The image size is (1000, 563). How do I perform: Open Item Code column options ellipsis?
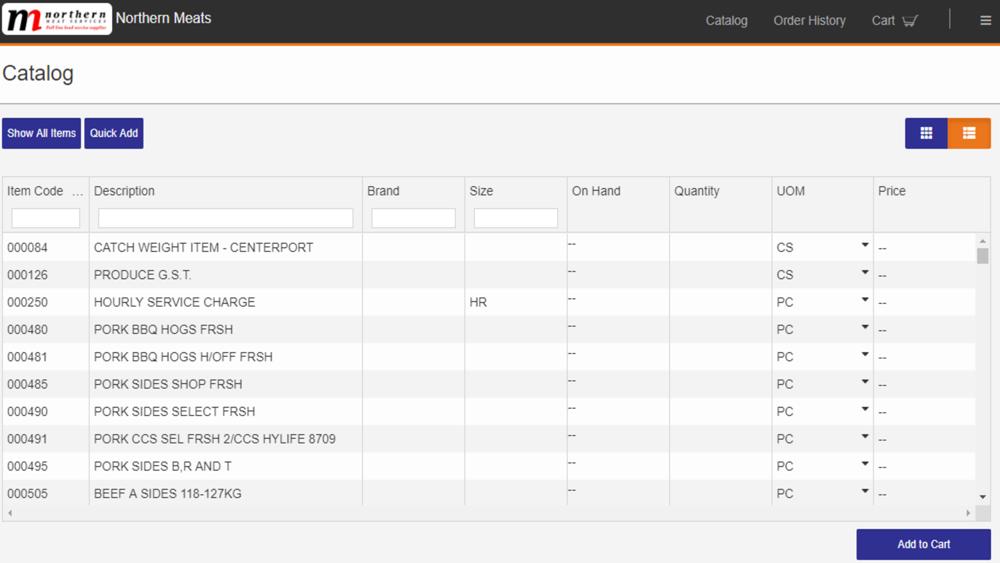pyautogui.click(x=78, y=192)
